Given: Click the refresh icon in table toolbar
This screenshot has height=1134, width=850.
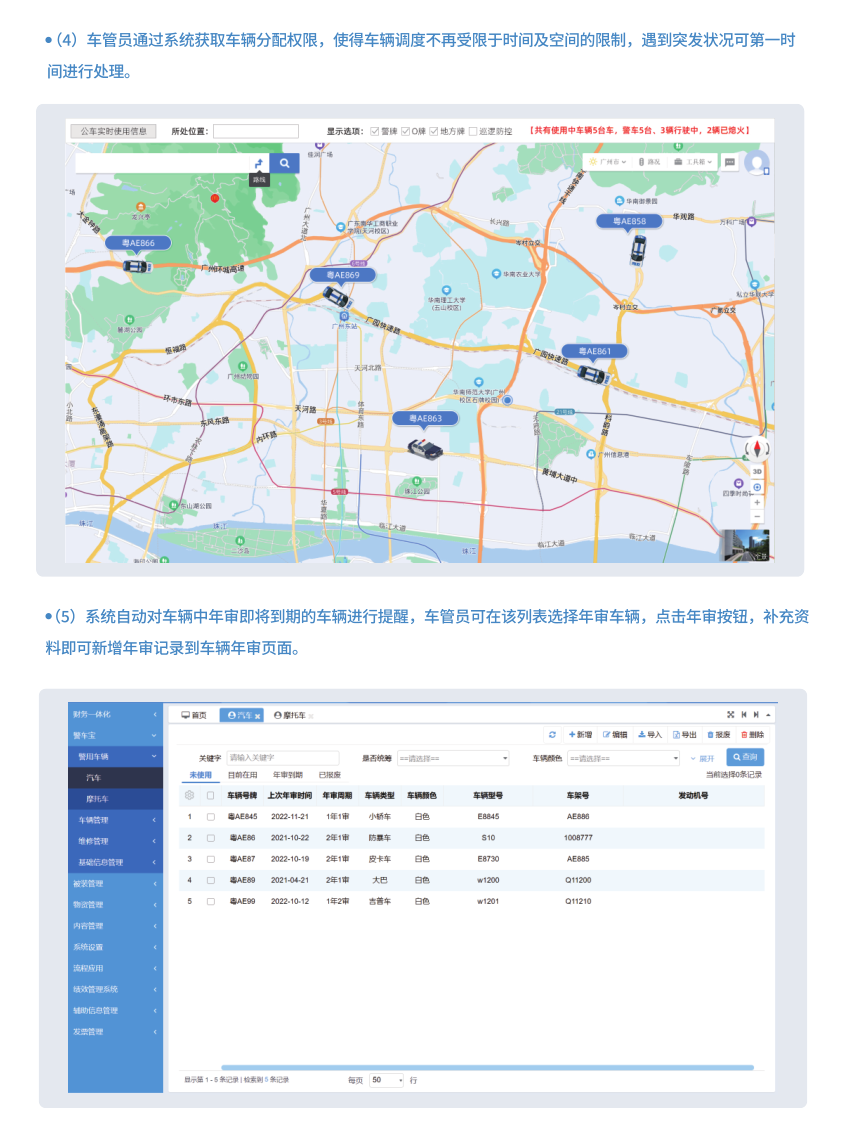Looking at the screenshot, I should click(x=552, y=735).
